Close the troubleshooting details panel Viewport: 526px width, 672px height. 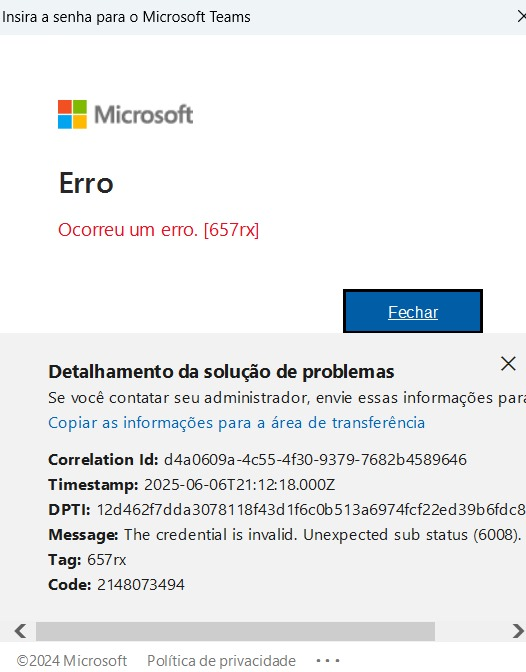click(x=508, y=363)
